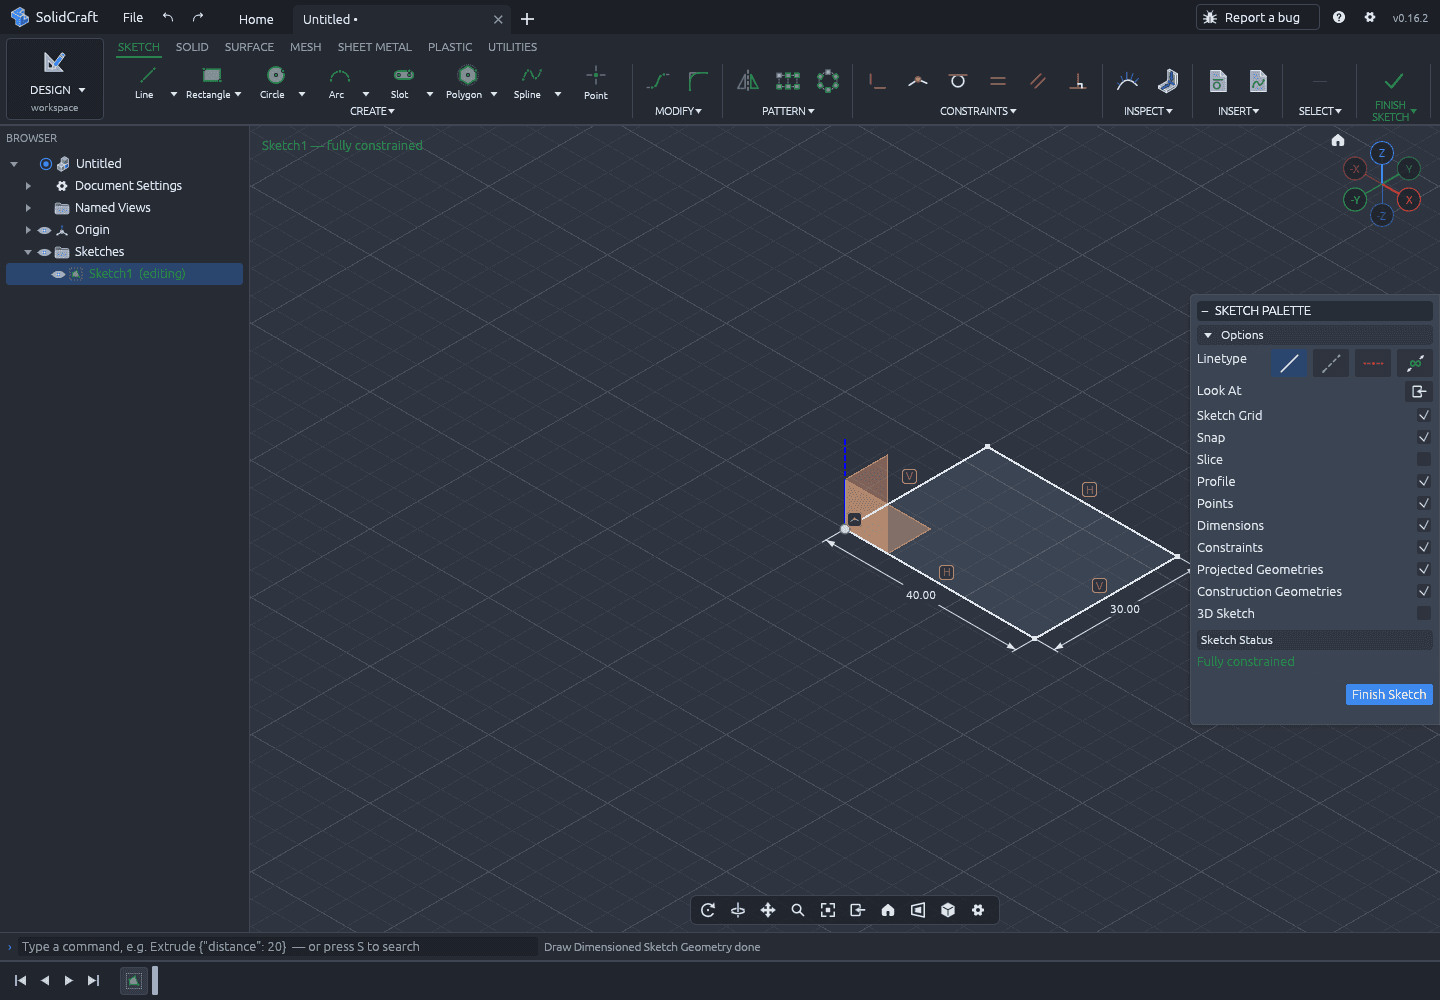Click the Finish Sketch button
Image resolution: width=1440 pixels, height=1000 pixels.
click(x=1389, y=694)
